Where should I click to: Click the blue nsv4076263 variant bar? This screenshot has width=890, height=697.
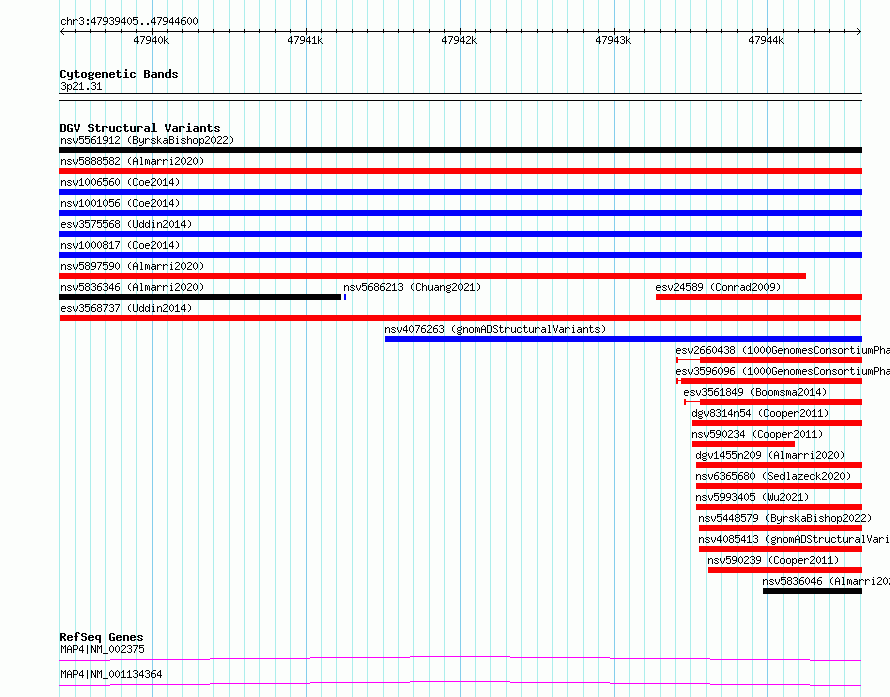click(x=623, y=339)
